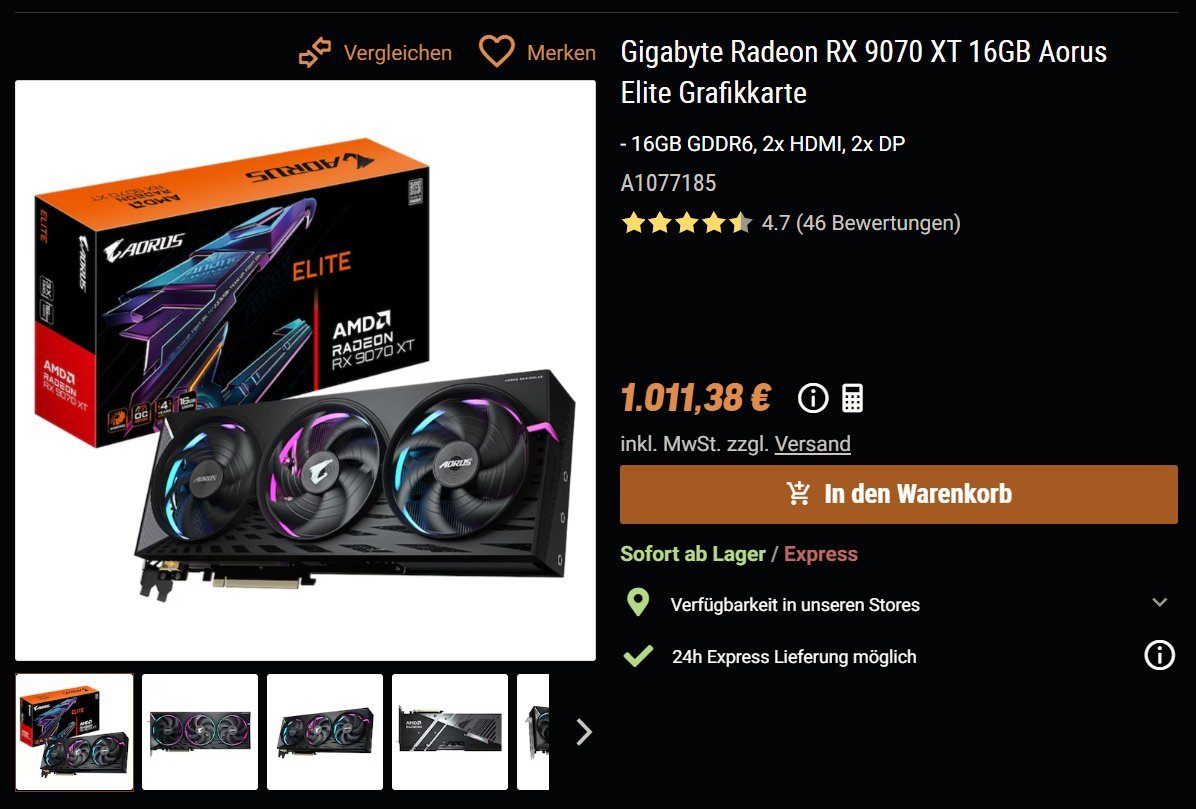Show next product thumbnails with the arrow
1196x809 pixels.
[584, 732]
